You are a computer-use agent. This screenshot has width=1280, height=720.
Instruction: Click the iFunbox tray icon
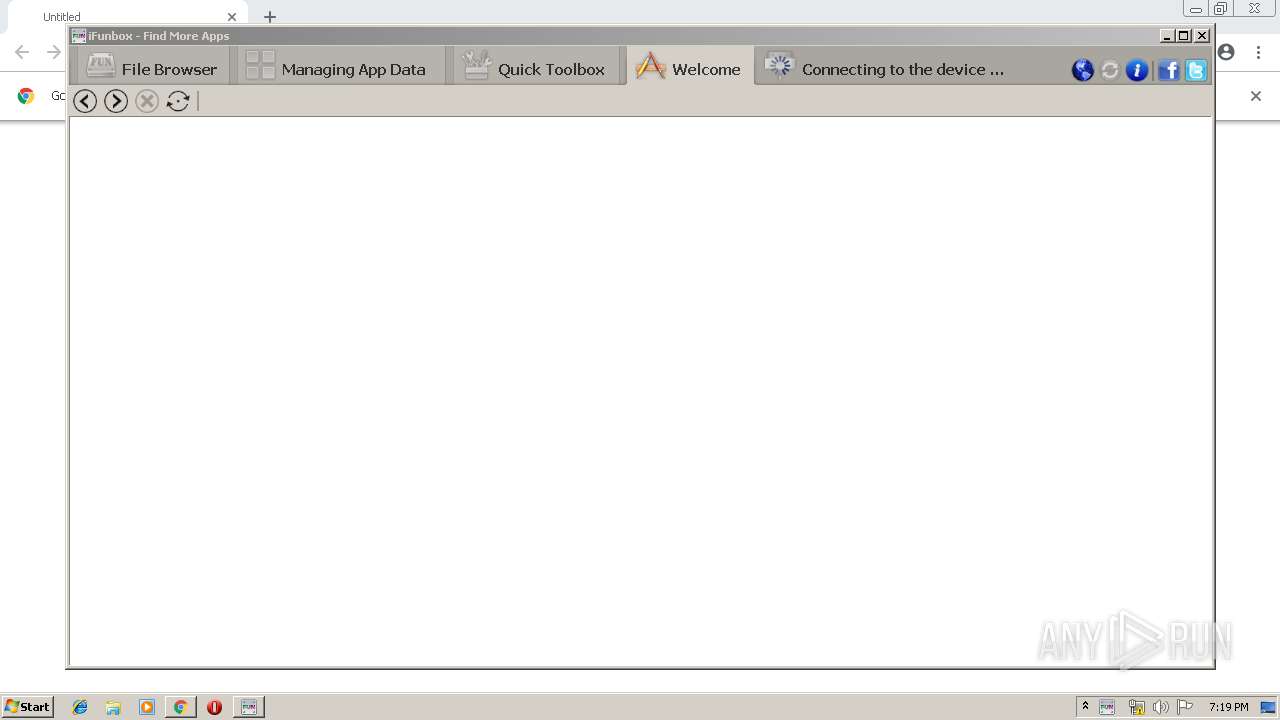1107,707
